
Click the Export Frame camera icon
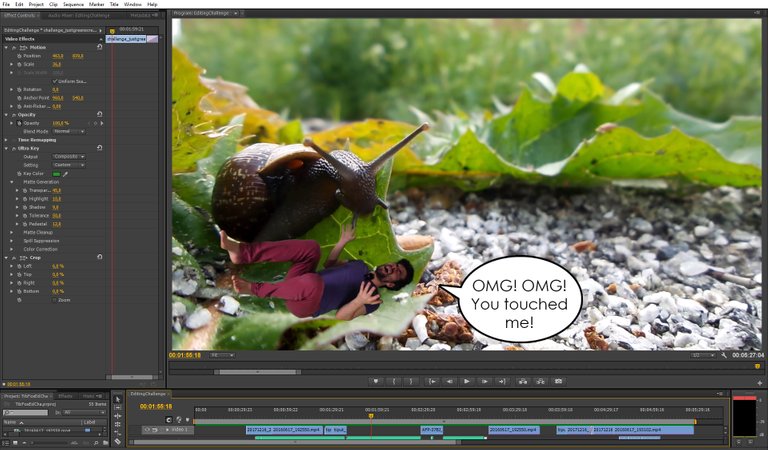coord(558,381)
